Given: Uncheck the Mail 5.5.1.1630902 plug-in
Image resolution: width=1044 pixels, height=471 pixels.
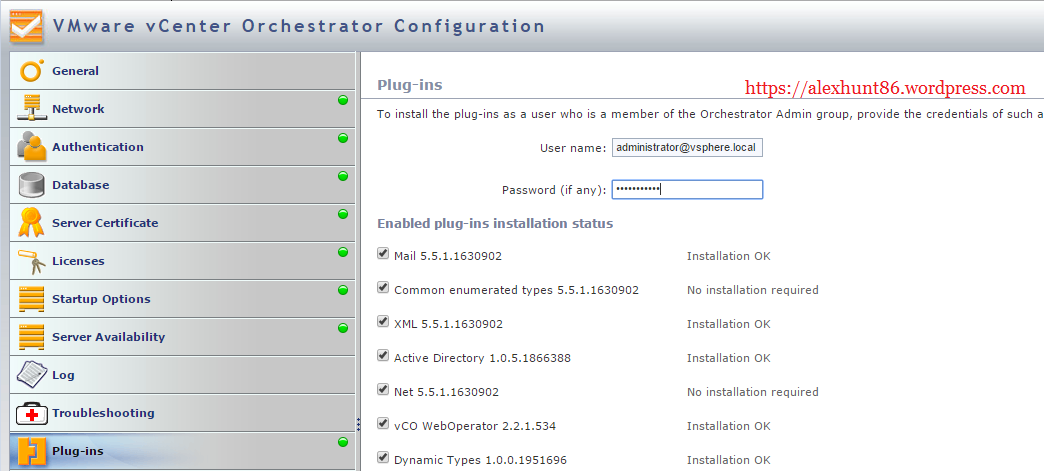Looking at the screenshot, I should (x=383, y=254).
